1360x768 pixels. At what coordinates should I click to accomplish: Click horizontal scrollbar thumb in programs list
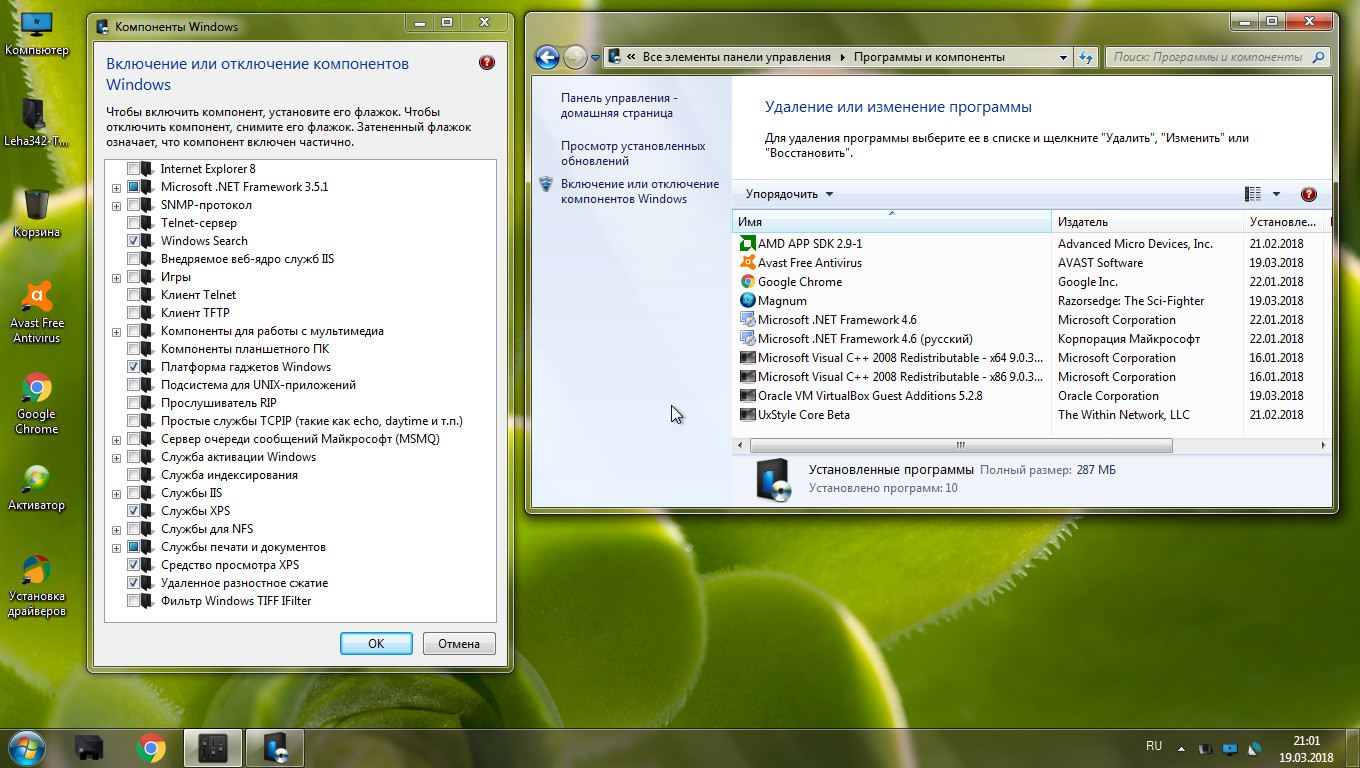pos(960,445)
